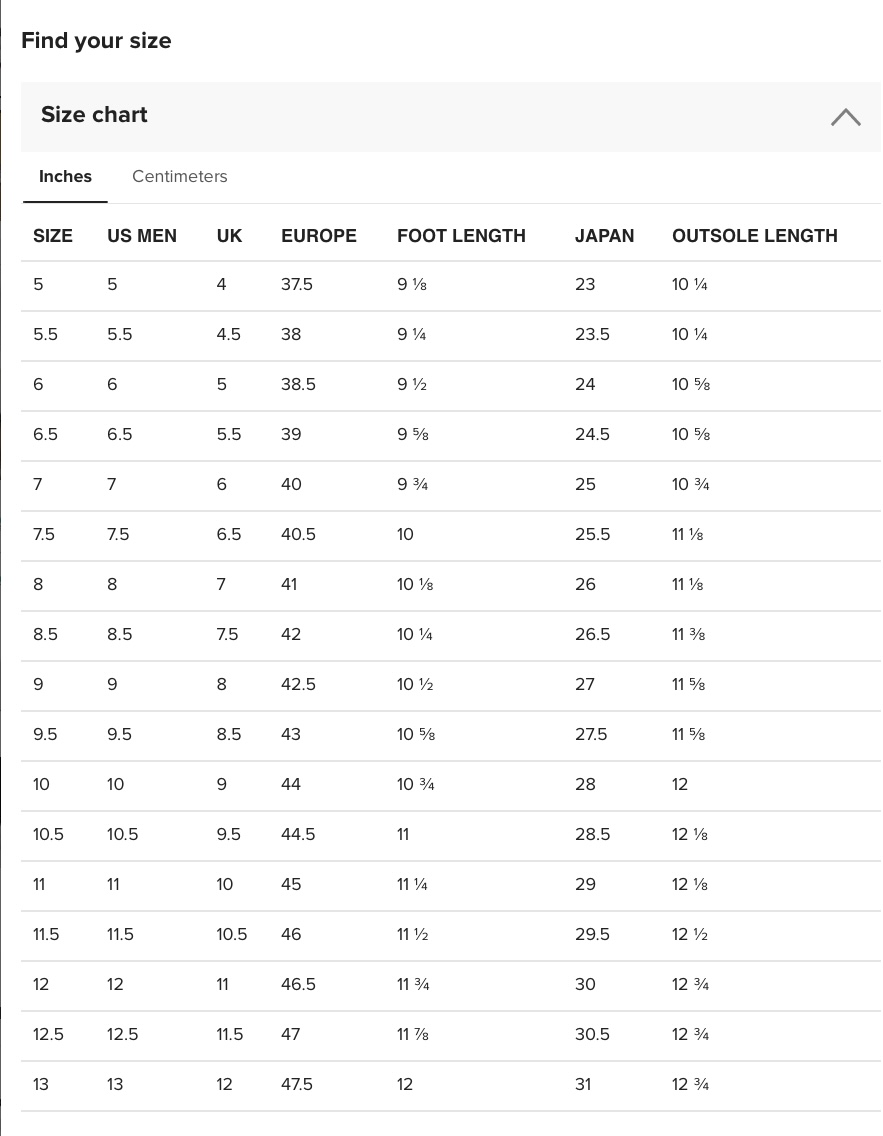Click the UK column header
Image resolution: width=883 pixels, height=1136 pixels.
(229, 236)
